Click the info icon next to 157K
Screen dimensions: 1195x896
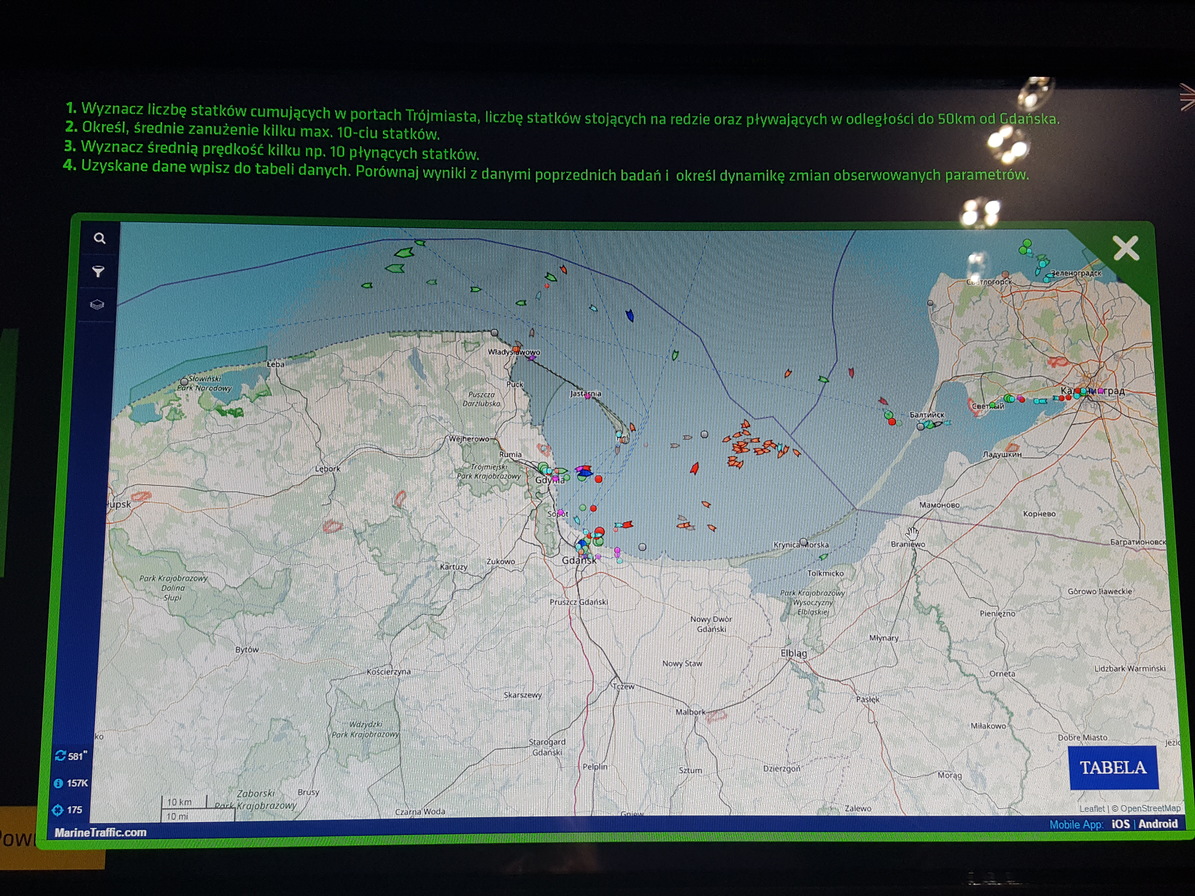58,782
